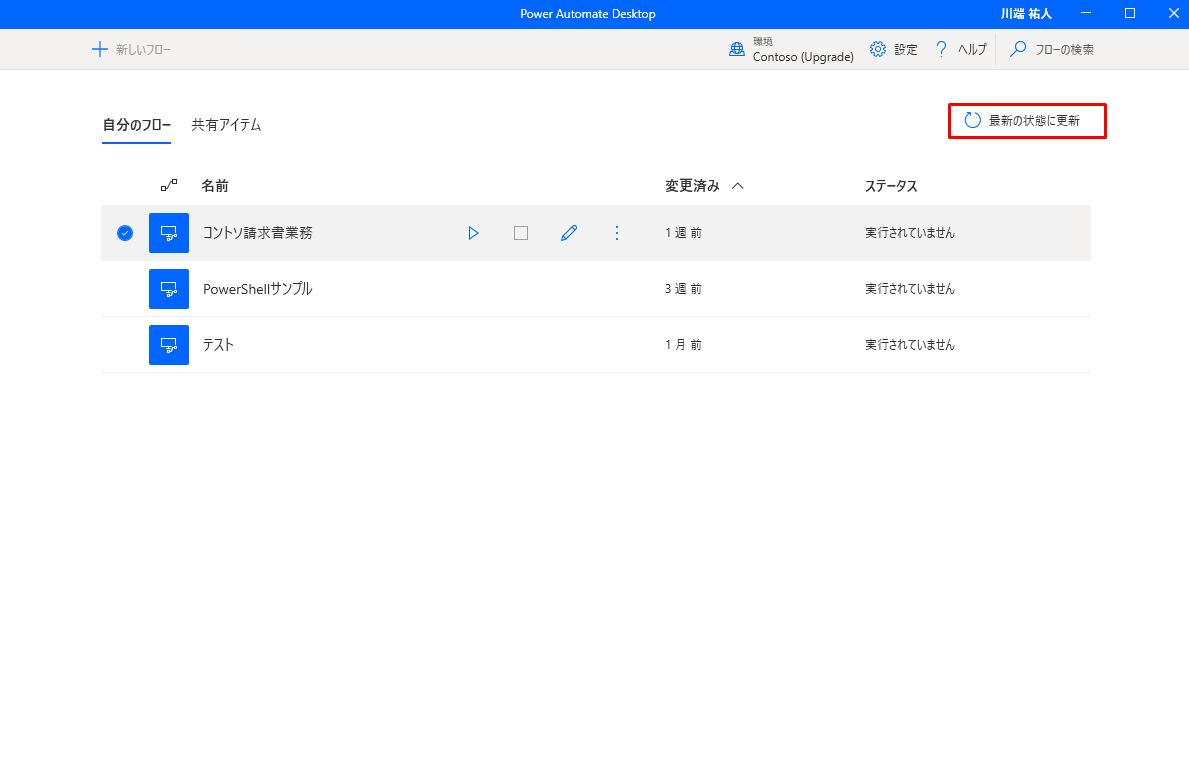This screenshot has height=768, width=1189.
Task: Edit the コントソ請求書業務 flow with pencil icon
Action: pos(569,233)
